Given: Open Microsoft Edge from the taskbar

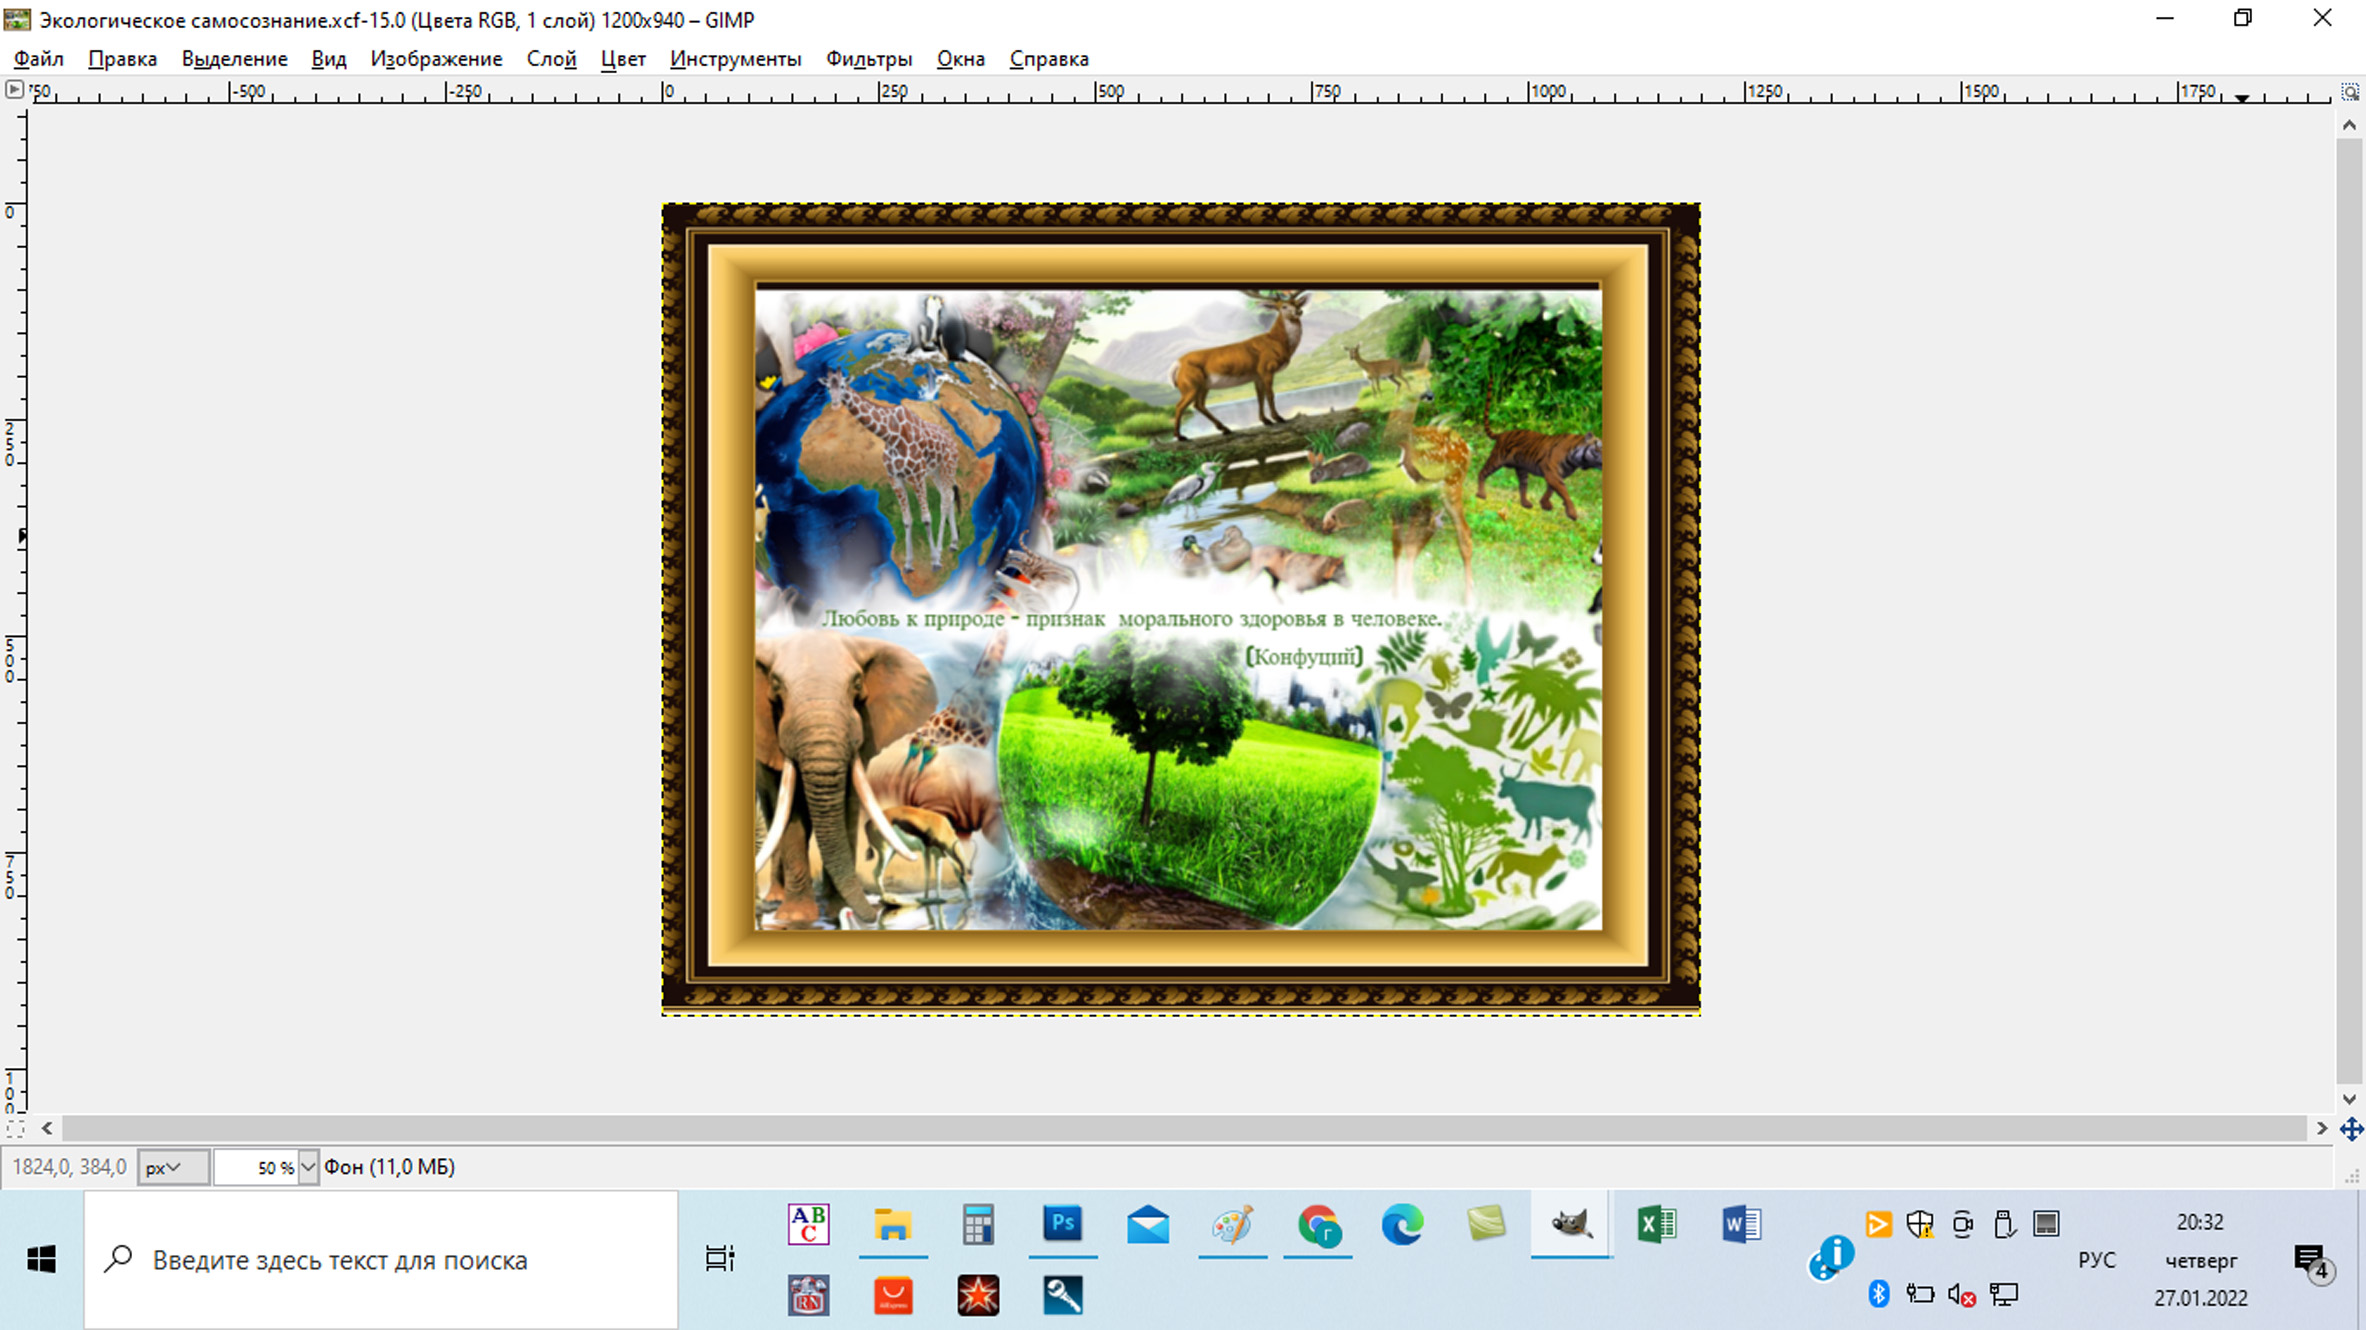Looking at the screenshot, I should (x=1402, y=1224).
